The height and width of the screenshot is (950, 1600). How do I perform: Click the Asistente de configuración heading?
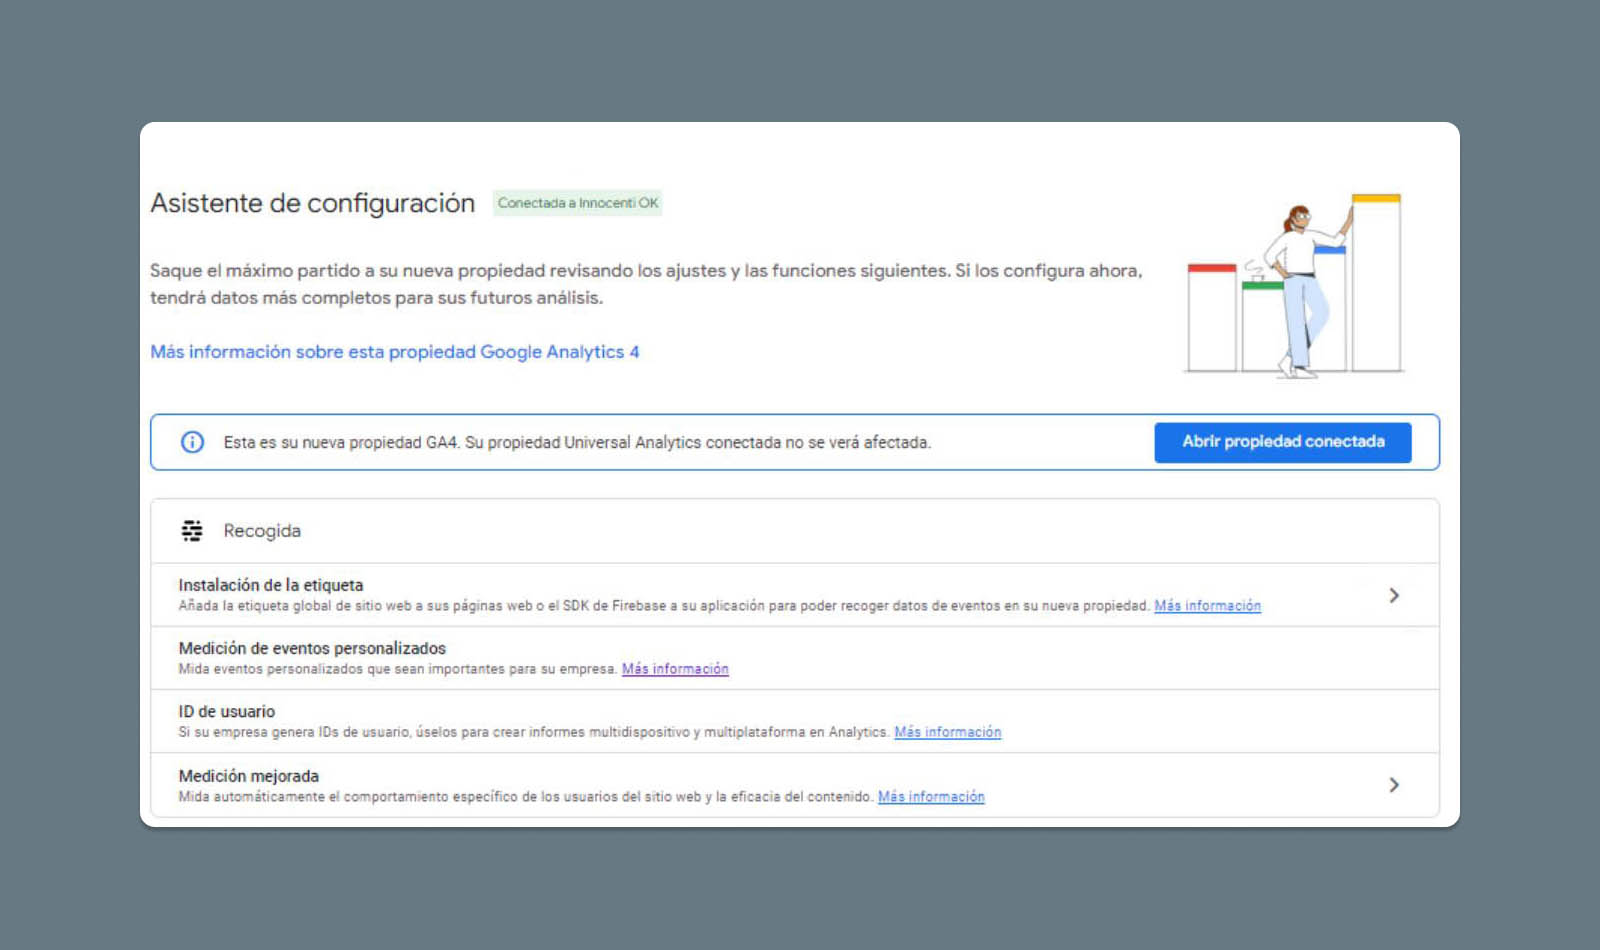[x=313, y=203]
